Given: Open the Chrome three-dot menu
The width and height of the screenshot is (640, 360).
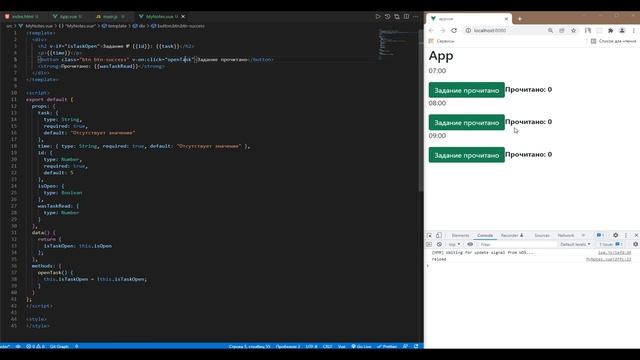Looking at the screenshot, I should click(634, 31).
